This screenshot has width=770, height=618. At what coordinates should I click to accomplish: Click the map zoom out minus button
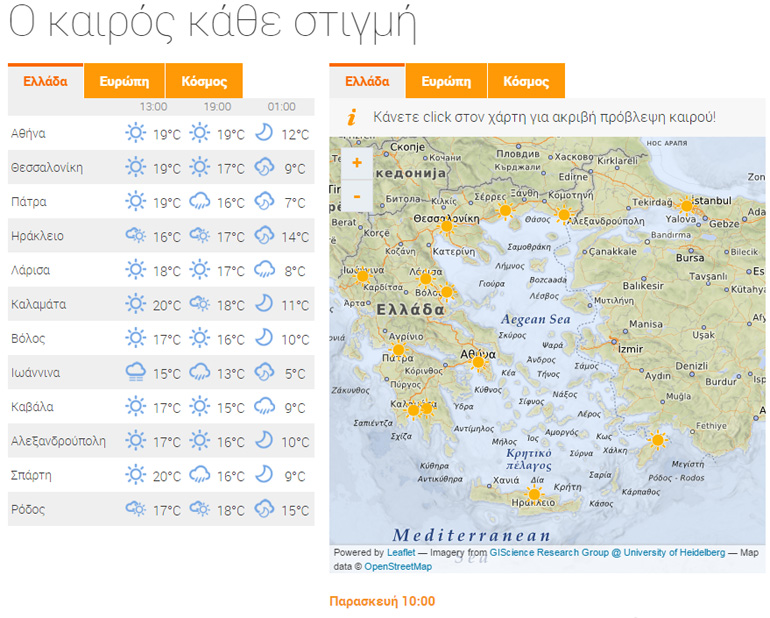[357, 196]
